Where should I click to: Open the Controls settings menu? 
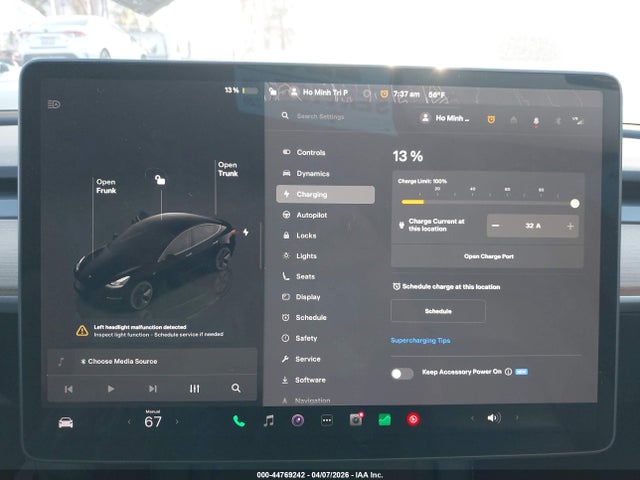point(304,152)
